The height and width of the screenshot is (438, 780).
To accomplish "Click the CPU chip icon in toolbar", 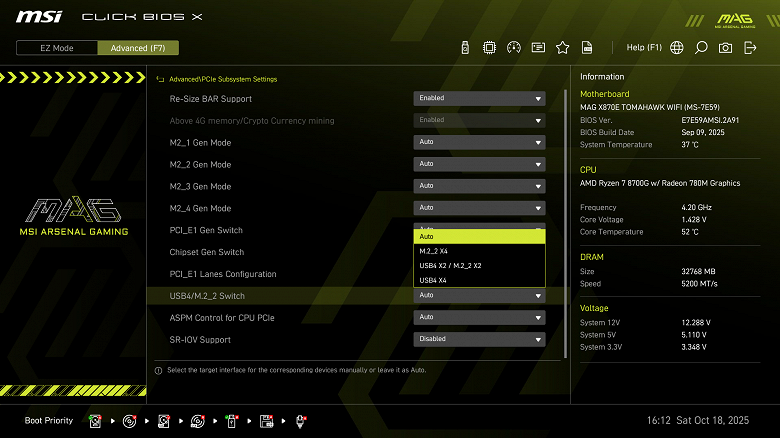I will (489, 48).
